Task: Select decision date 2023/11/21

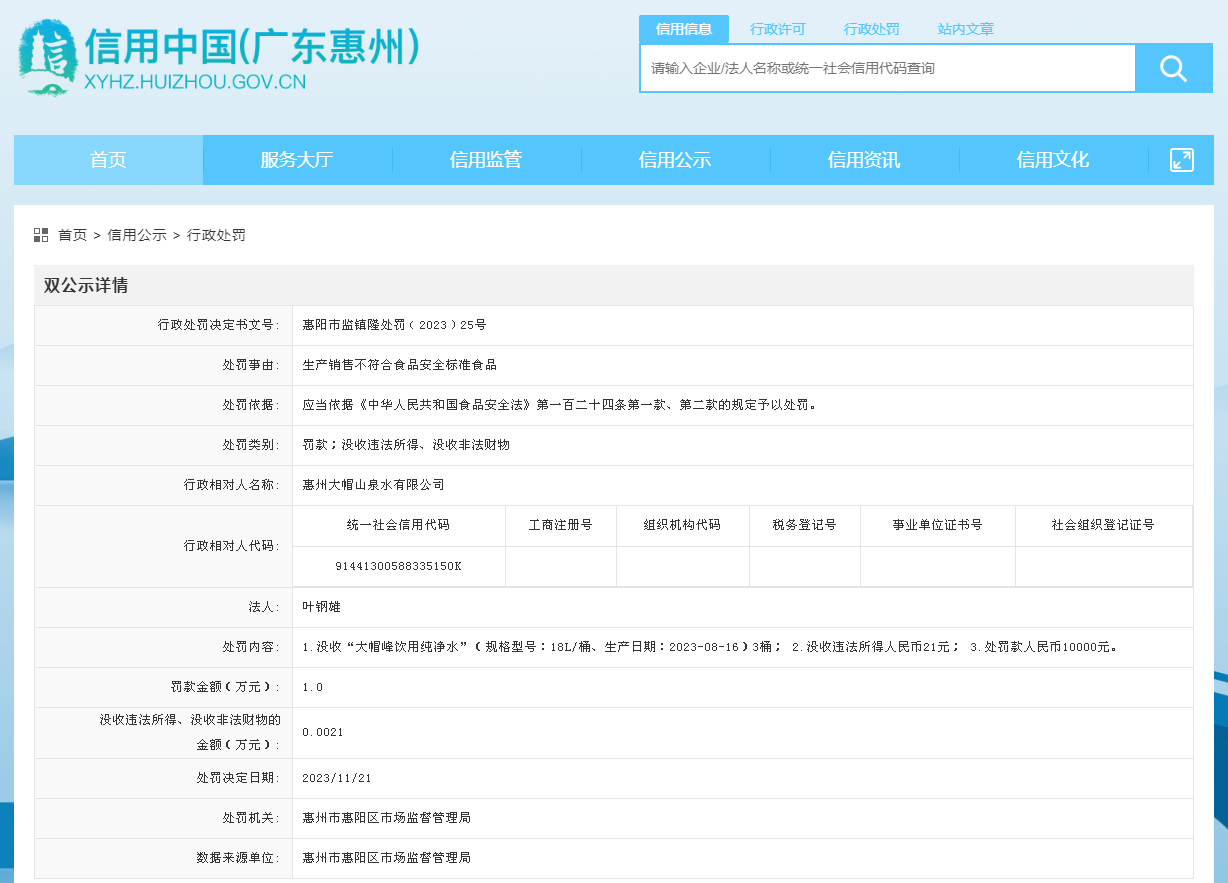Action: [x=336, y=778]
